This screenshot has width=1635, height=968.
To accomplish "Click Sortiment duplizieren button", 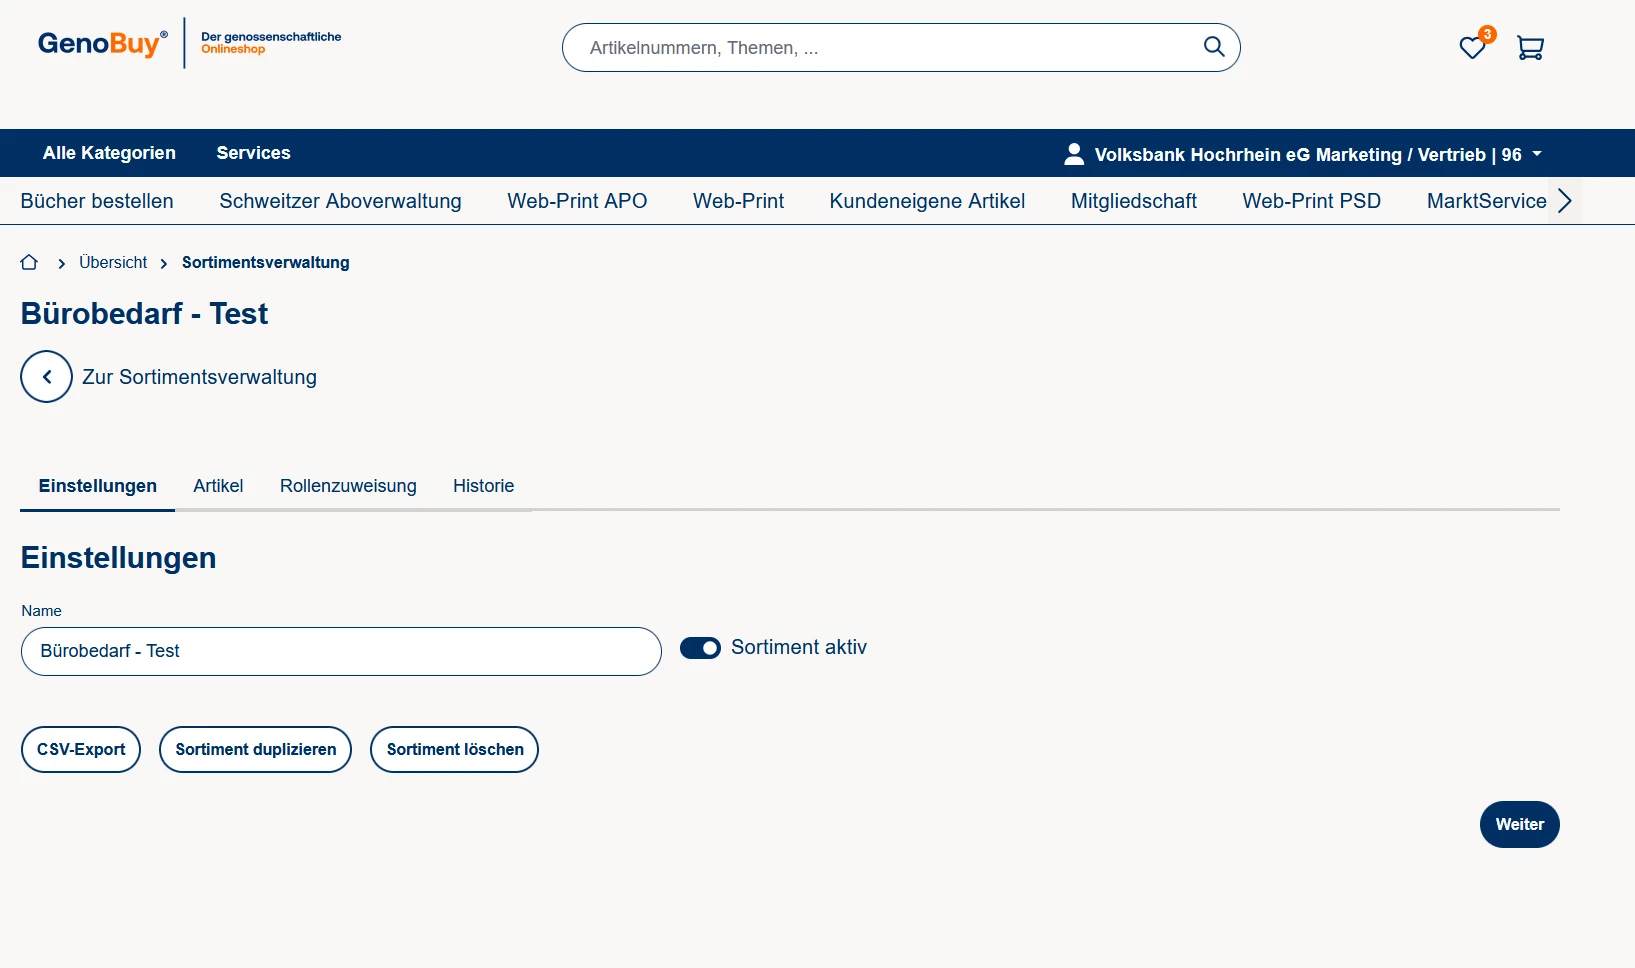I will tap(255, 749).
